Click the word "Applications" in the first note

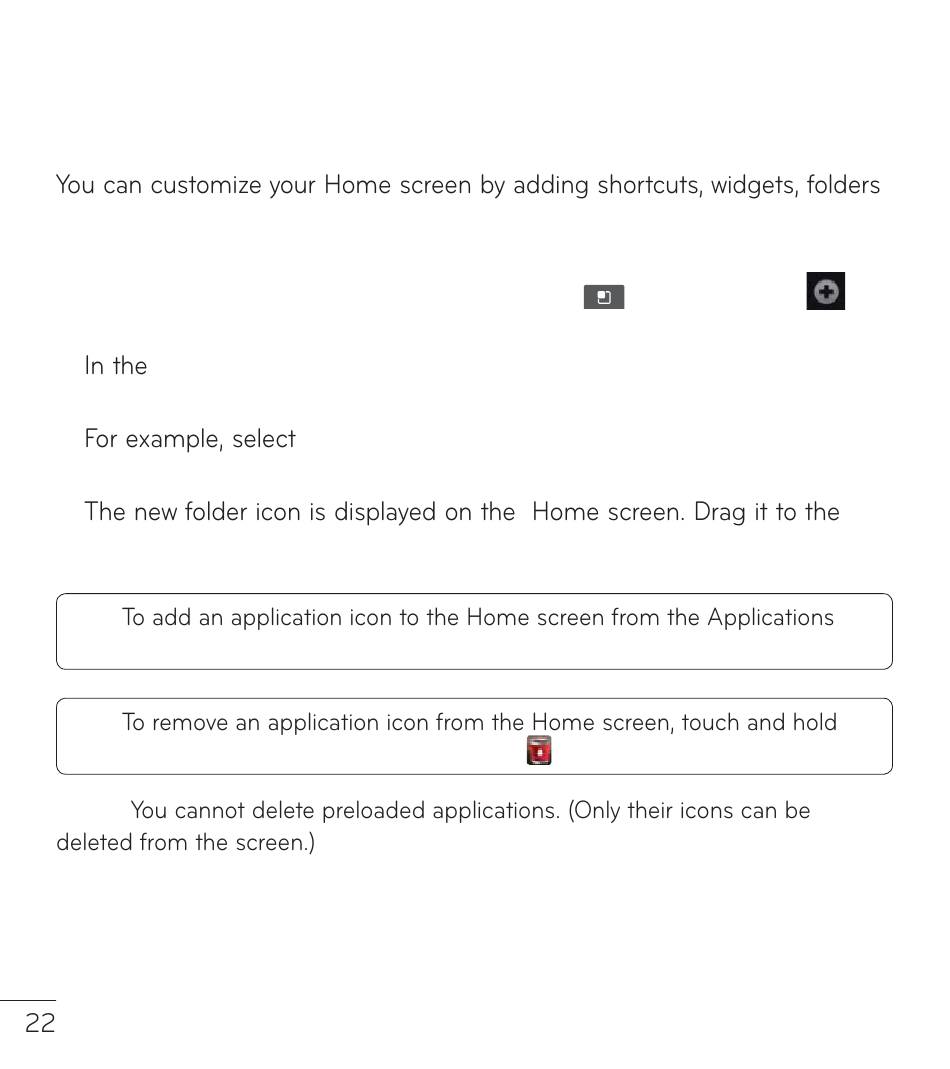coord(770,618)
